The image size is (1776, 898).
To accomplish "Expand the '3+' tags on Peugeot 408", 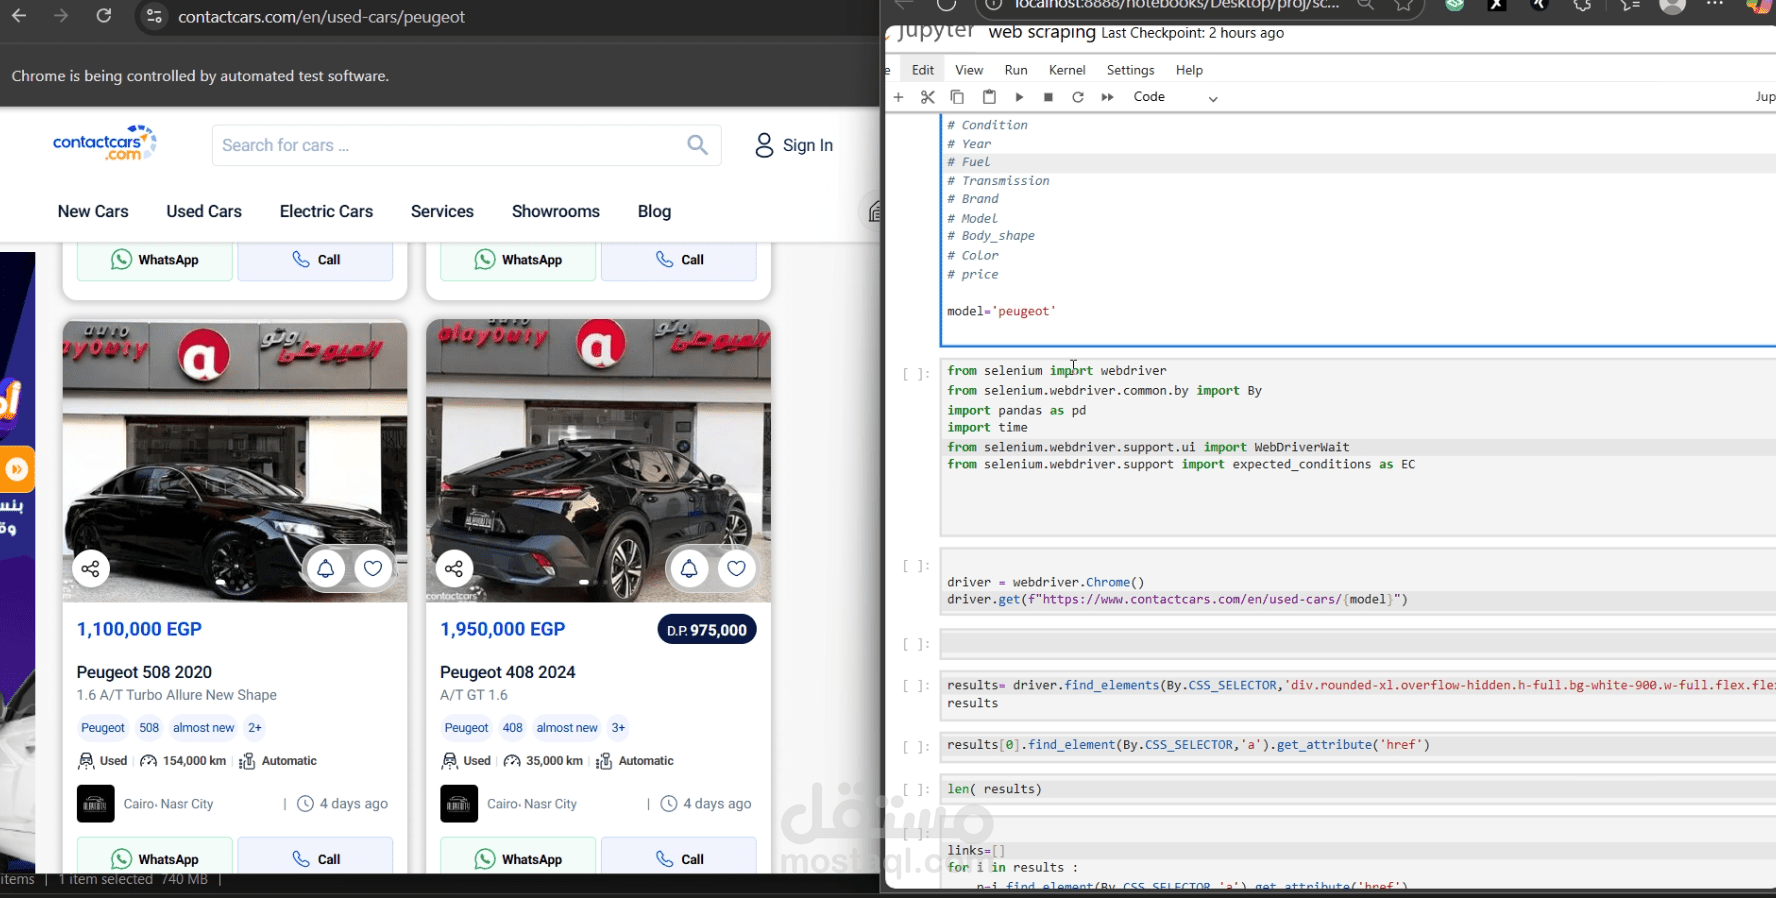I will click(x=618, y=728).
